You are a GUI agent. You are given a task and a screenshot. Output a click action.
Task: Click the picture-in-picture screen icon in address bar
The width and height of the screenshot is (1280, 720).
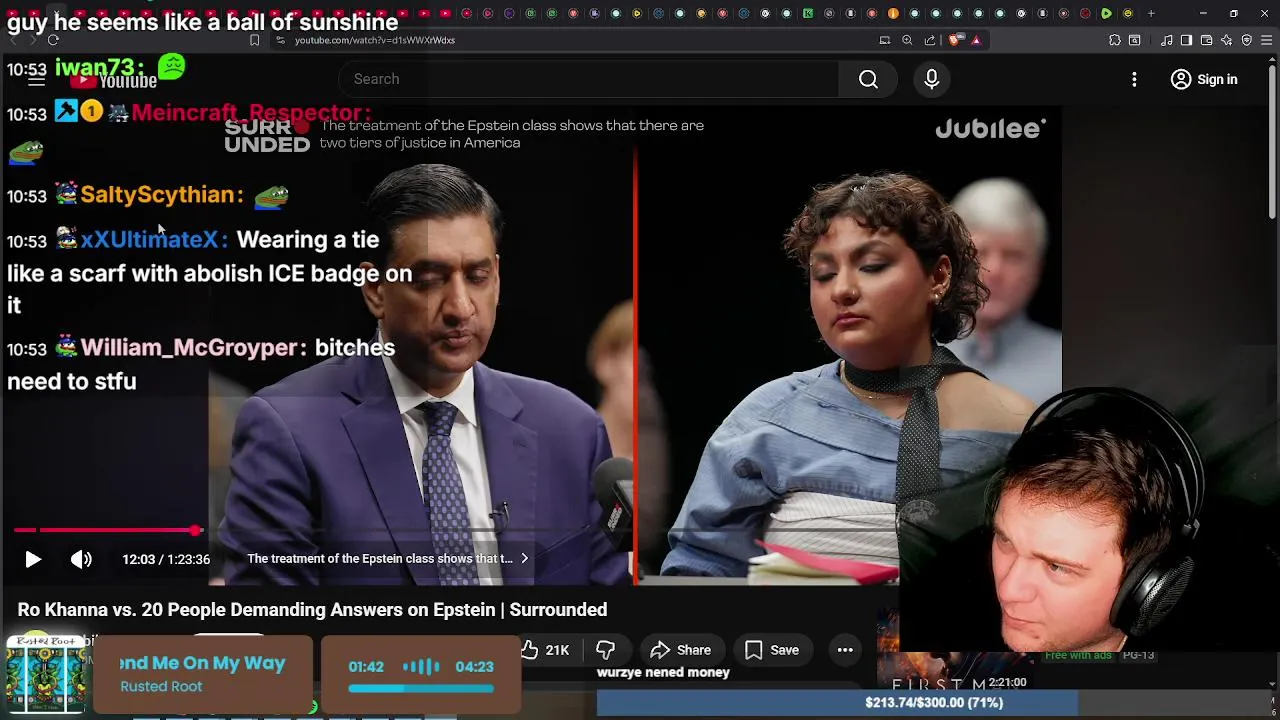[x=884, y=40]
